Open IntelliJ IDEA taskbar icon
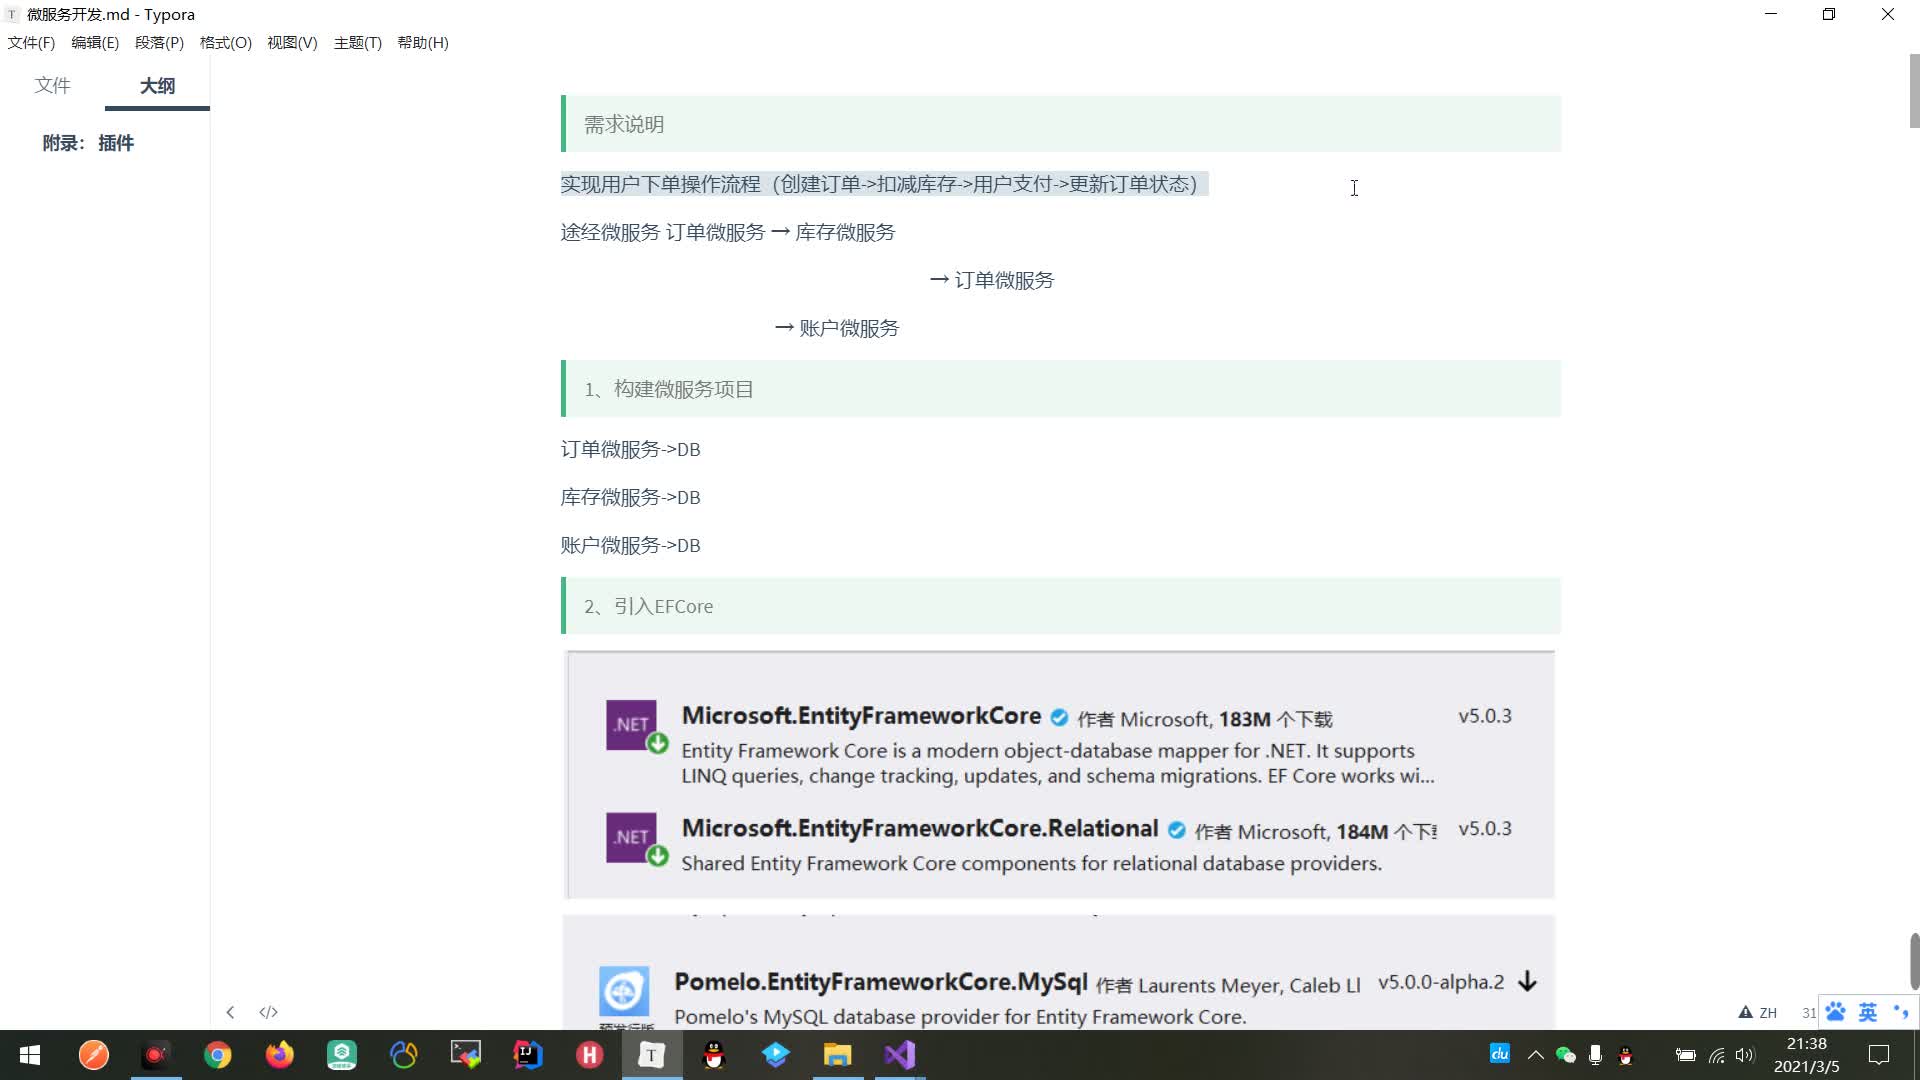The width and height of the screenshot is (1920, 1080). click(527, 1055)
